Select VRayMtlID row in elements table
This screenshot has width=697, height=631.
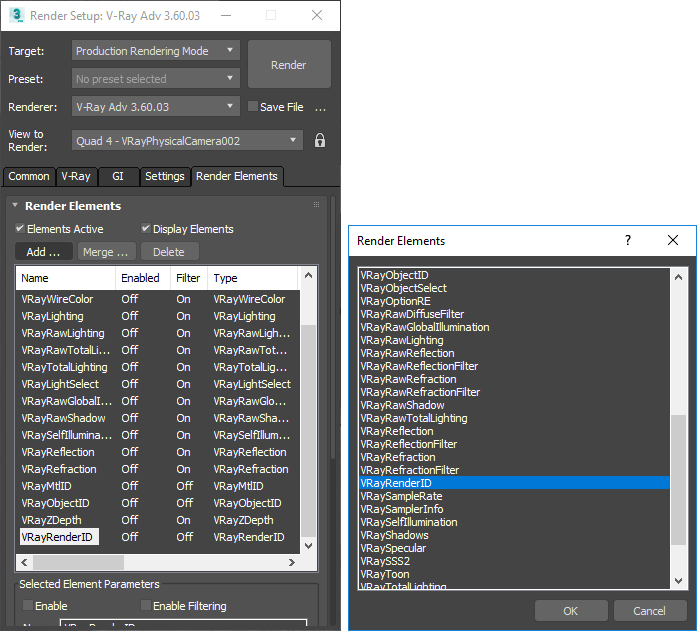158,486
